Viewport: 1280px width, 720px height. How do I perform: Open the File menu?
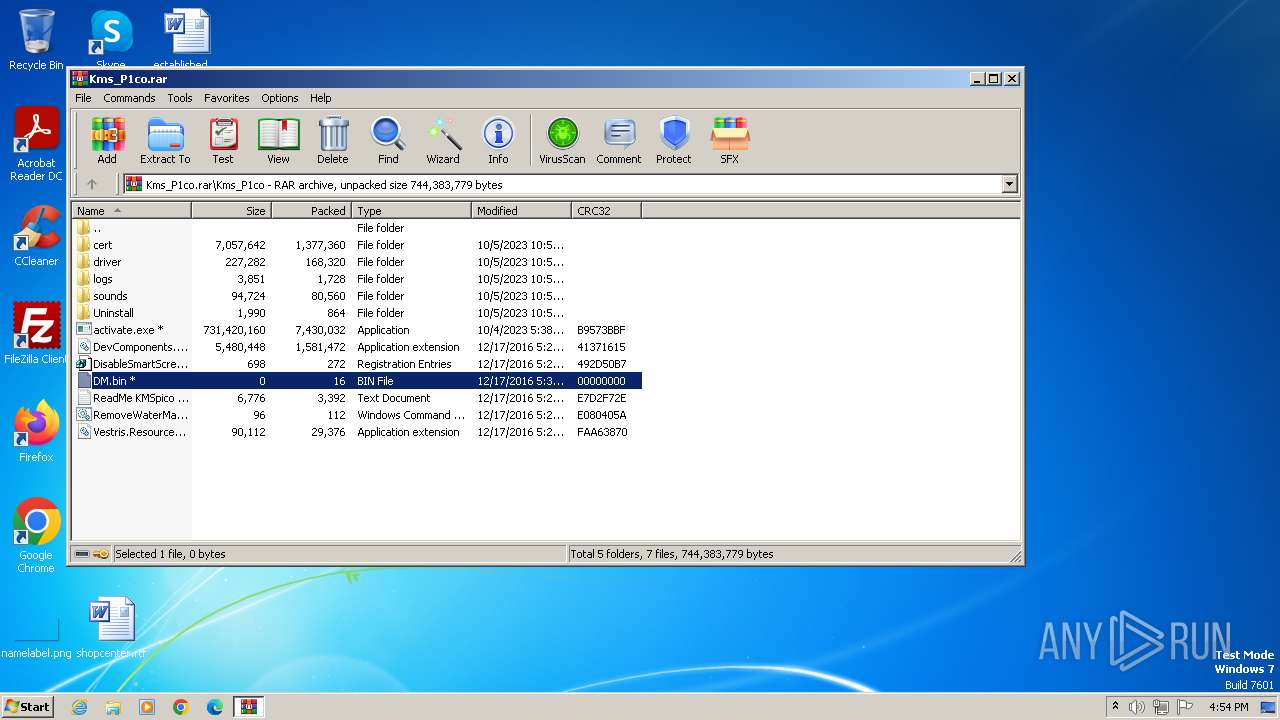[x=83, y=98]
